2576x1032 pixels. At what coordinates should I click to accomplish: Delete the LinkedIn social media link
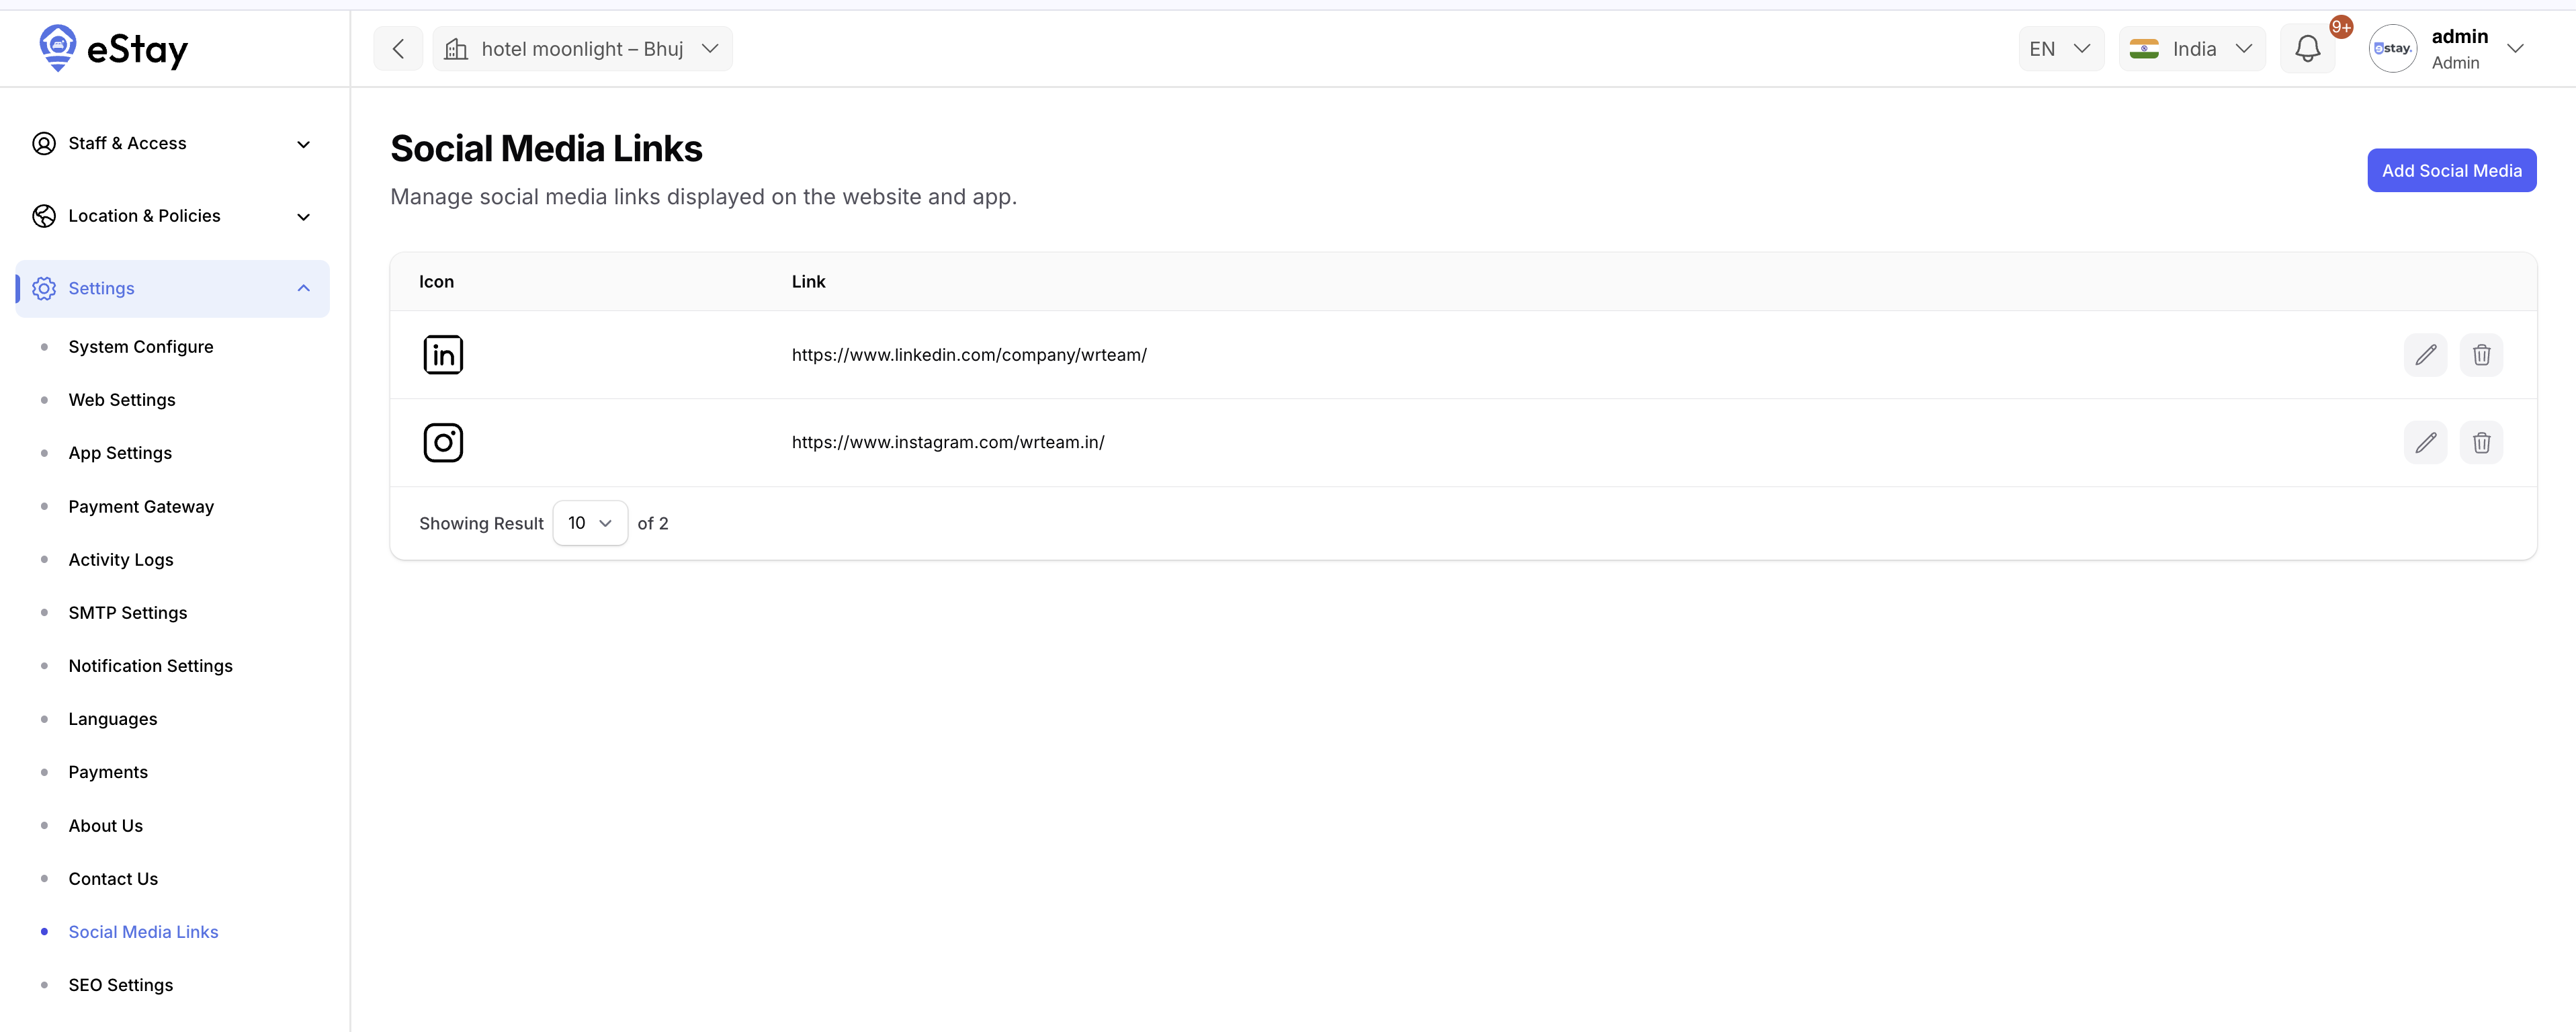(x=2481, y=355)
